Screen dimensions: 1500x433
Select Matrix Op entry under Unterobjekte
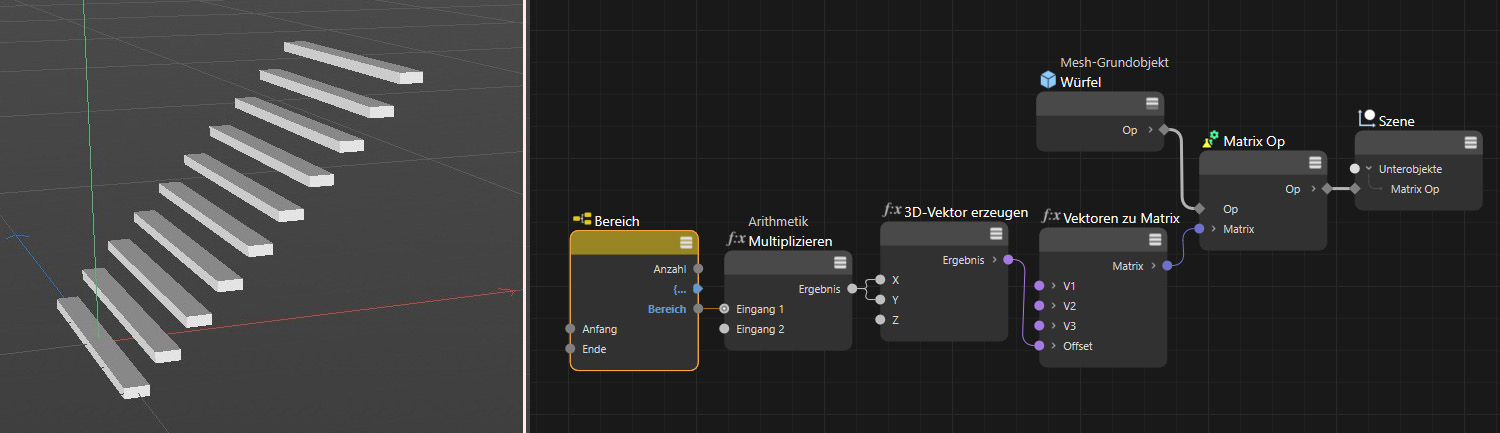pyautogui.click(x=1414, y=189)
